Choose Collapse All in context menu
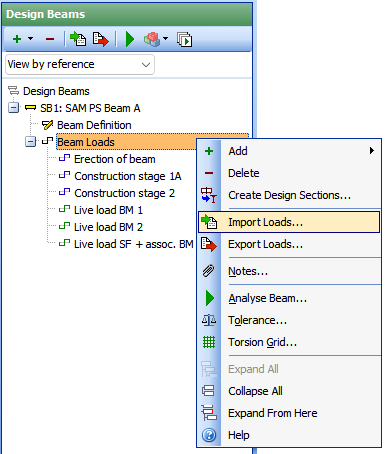 289,391
